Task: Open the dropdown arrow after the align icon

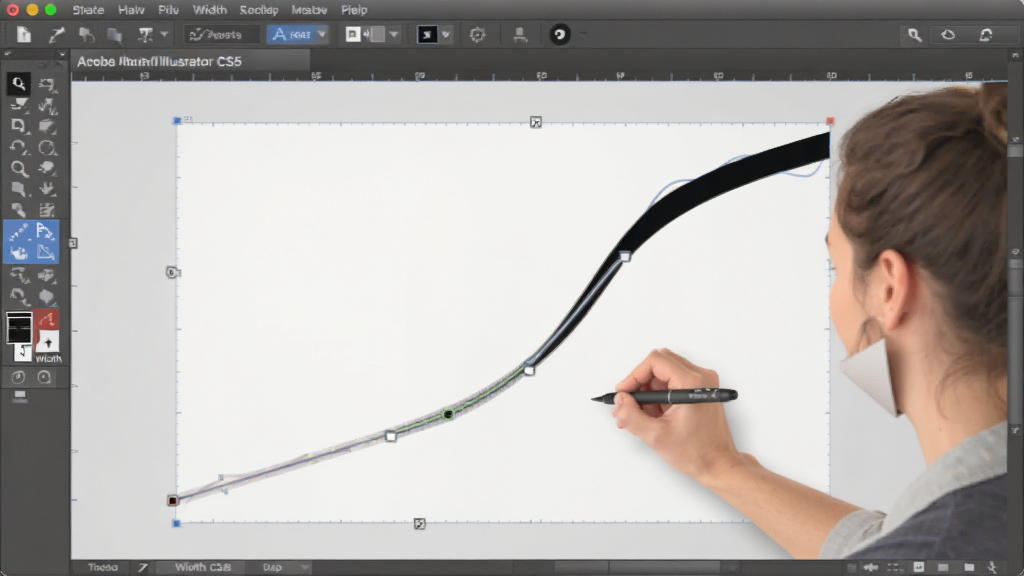Action: 164,35
